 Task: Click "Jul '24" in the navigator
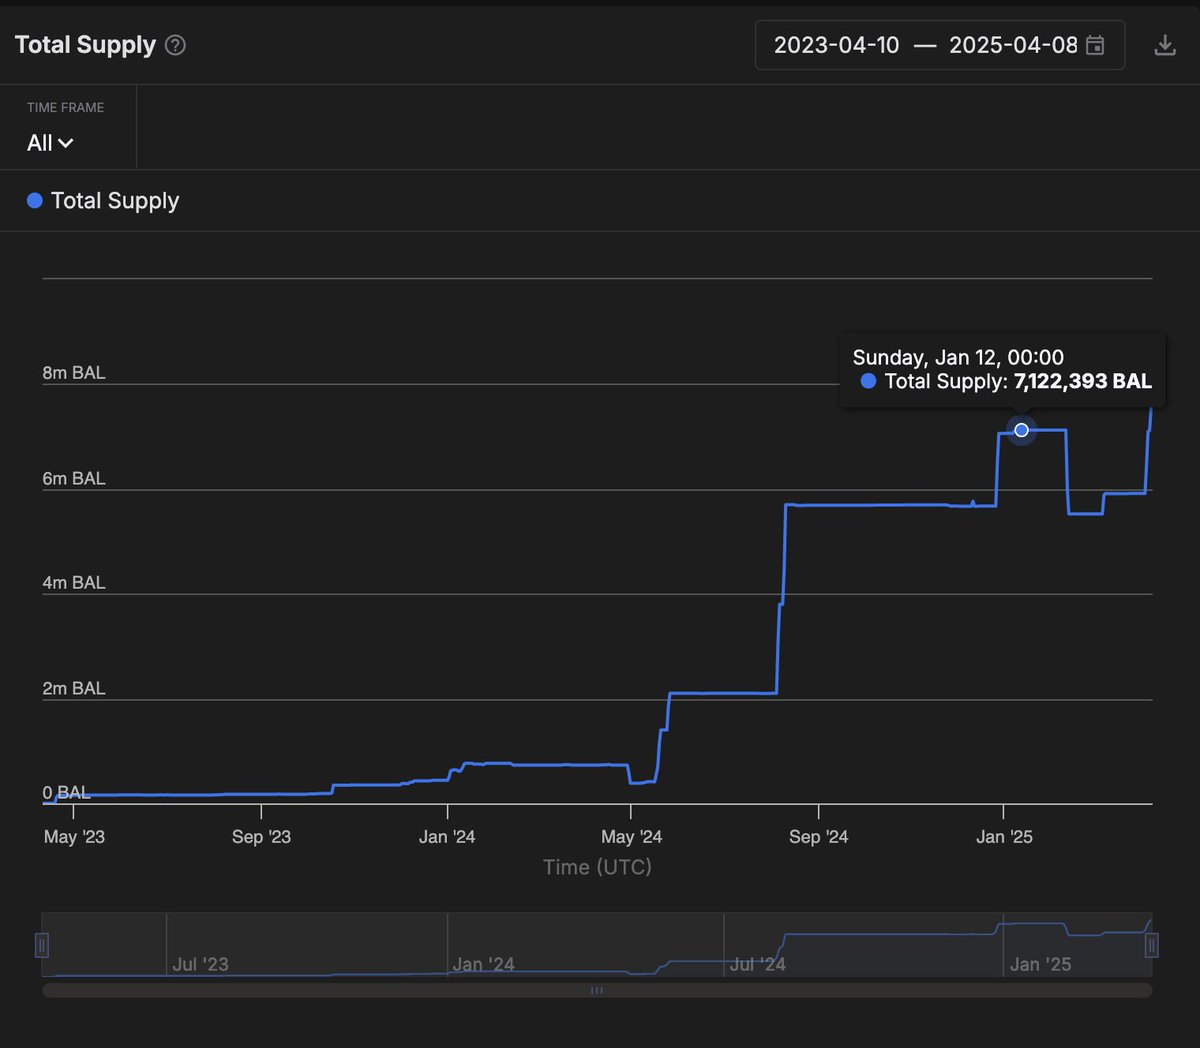point(757,965)
